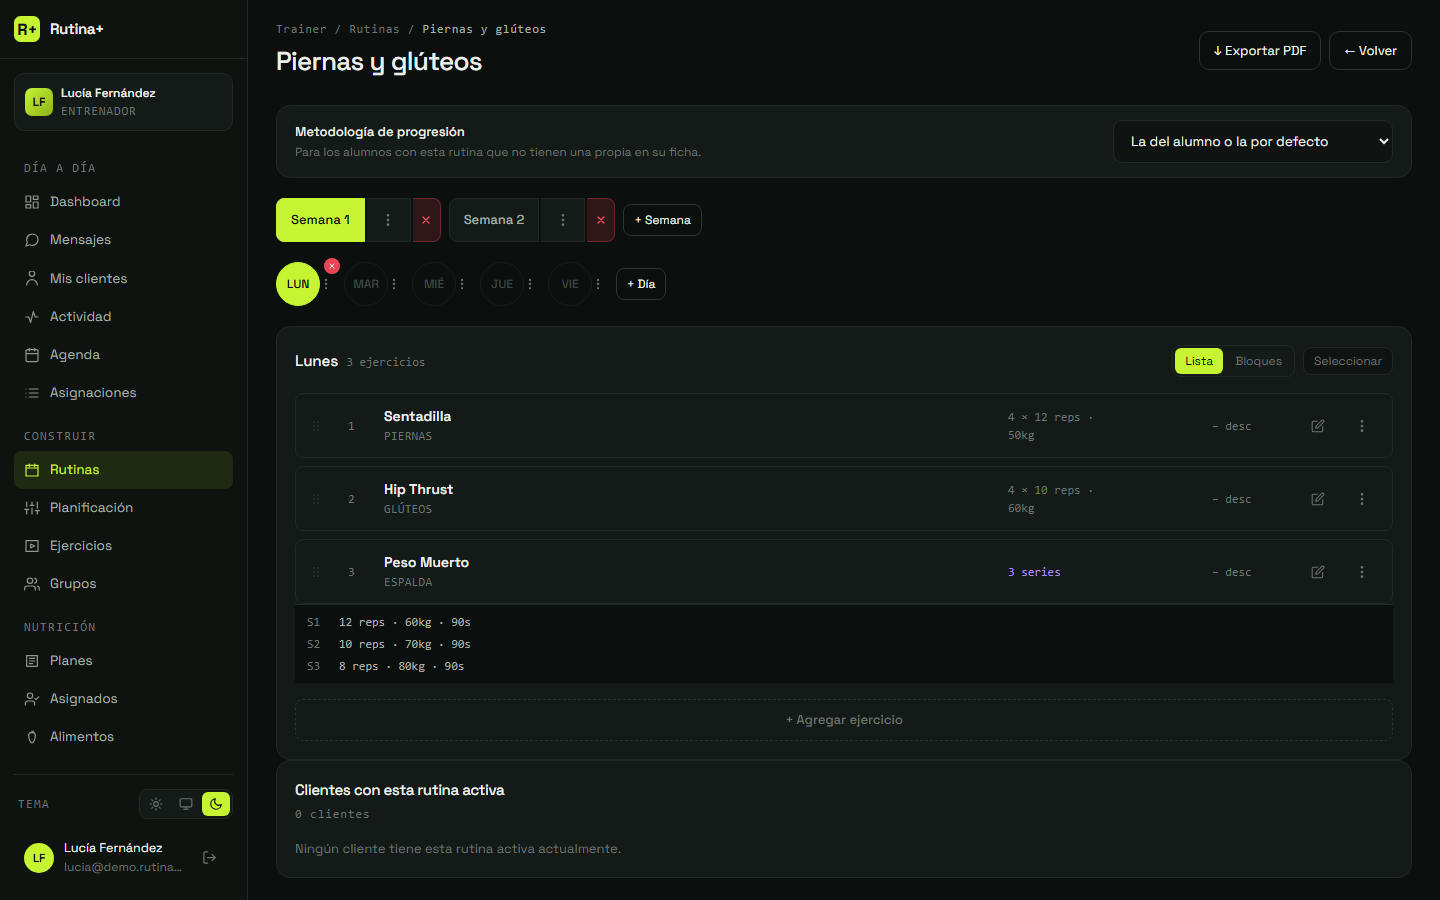Open Mensajes in the sidebar
Image resolution: width=1440 pixels, height=900 pixels.
point(123,240)
